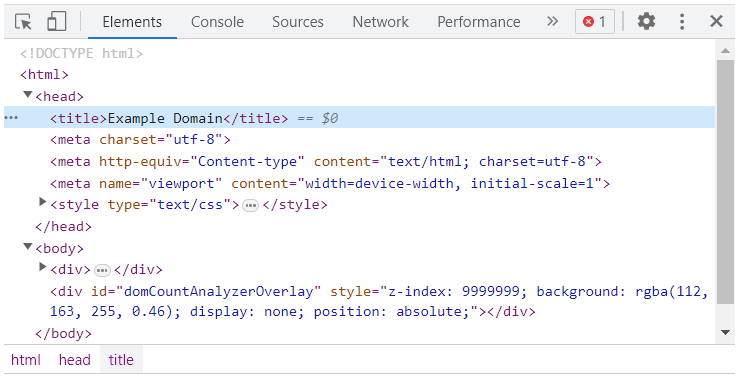740x382 pixels.
Task: Expand the style element triangle
Action: click(x=42, y=202)
